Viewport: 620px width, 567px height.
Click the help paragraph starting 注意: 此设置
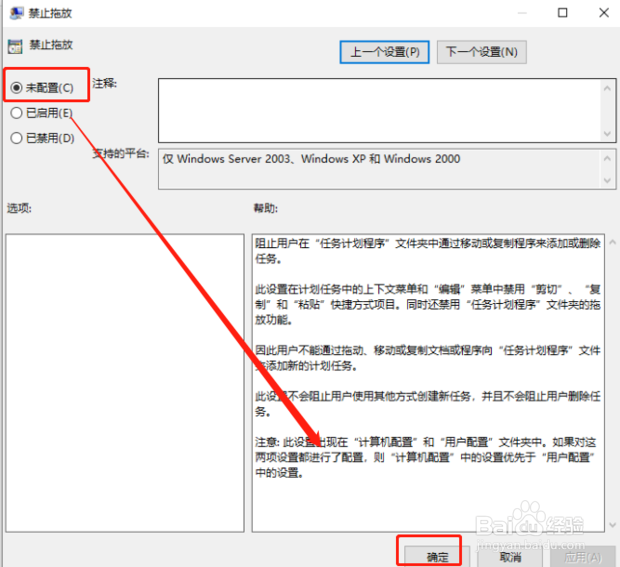[x=425, y=457]
